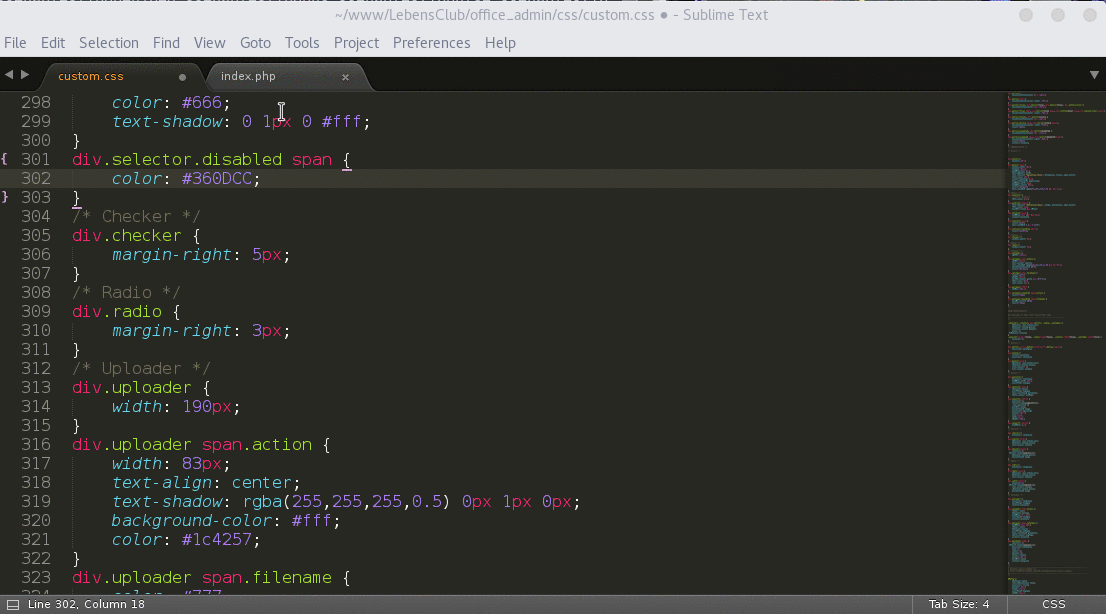The height and width of the screenshot is (614, 1106).
Task: Click Line 302, Column 18 indicator
Action: [95, 604]
